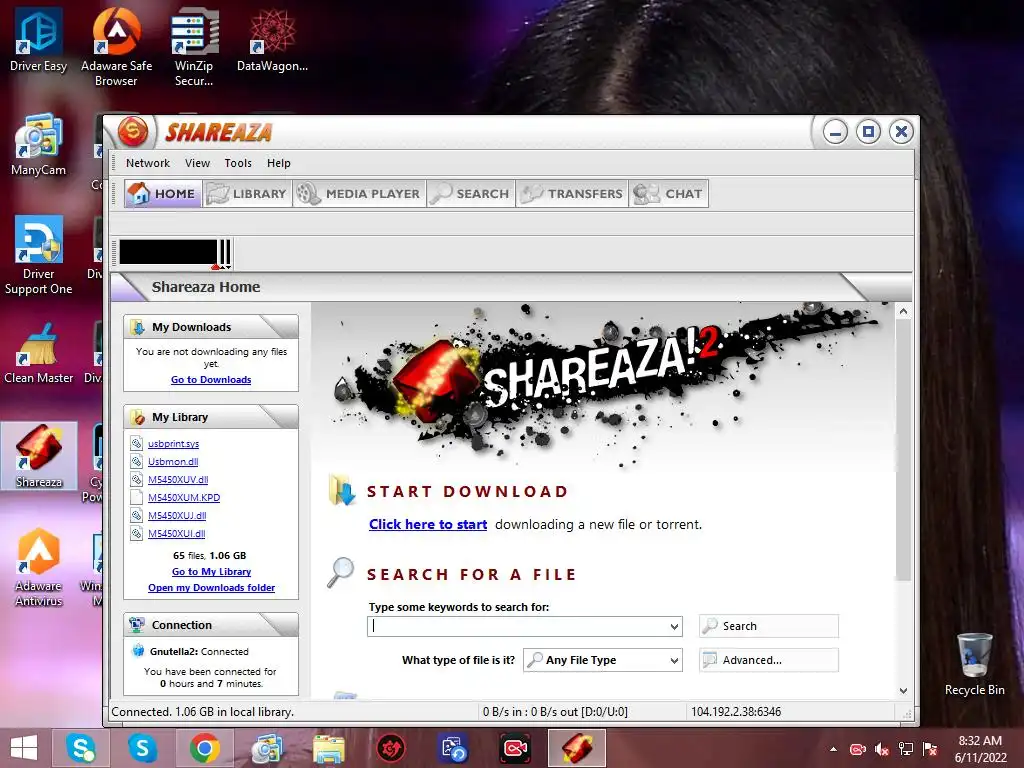Open M5450XUJ.dll library file link
Image resolution: width=1024 pixels, height=768 pixels.
click(x=177, y=516)
